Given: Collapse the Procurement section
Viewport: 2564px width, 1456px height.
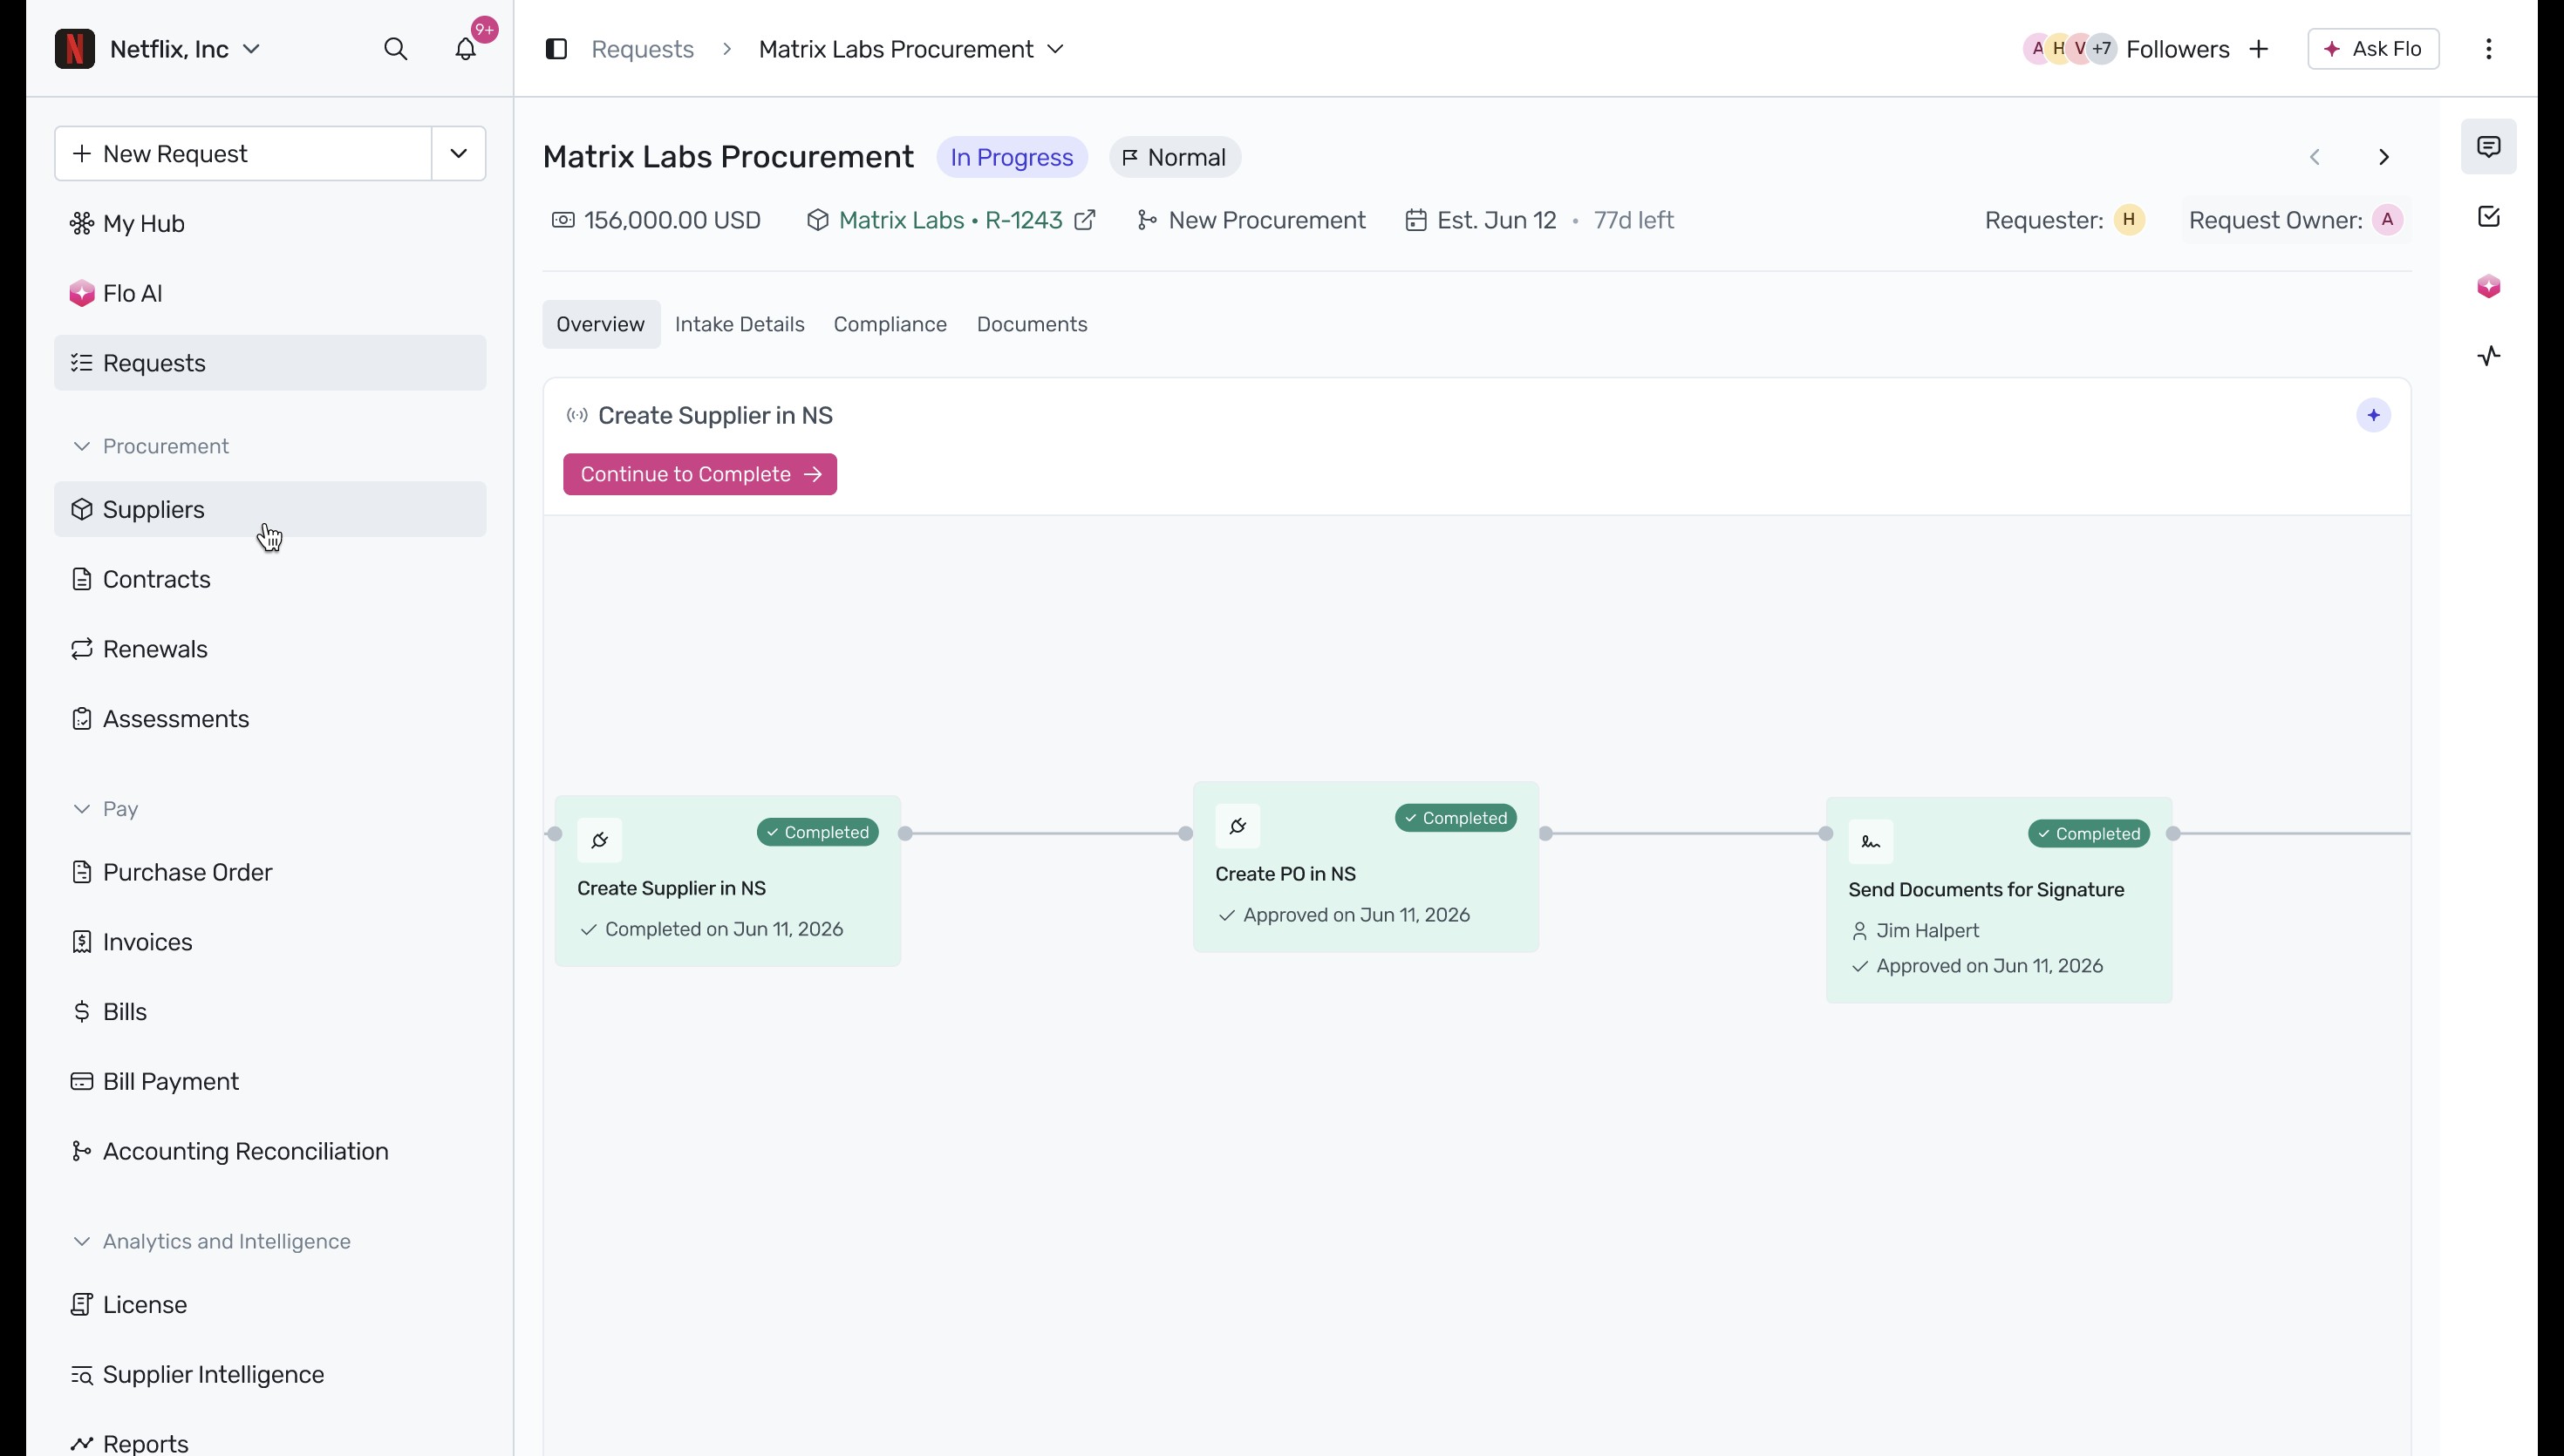Looking at the screenshot, I should tap(150, 446).
